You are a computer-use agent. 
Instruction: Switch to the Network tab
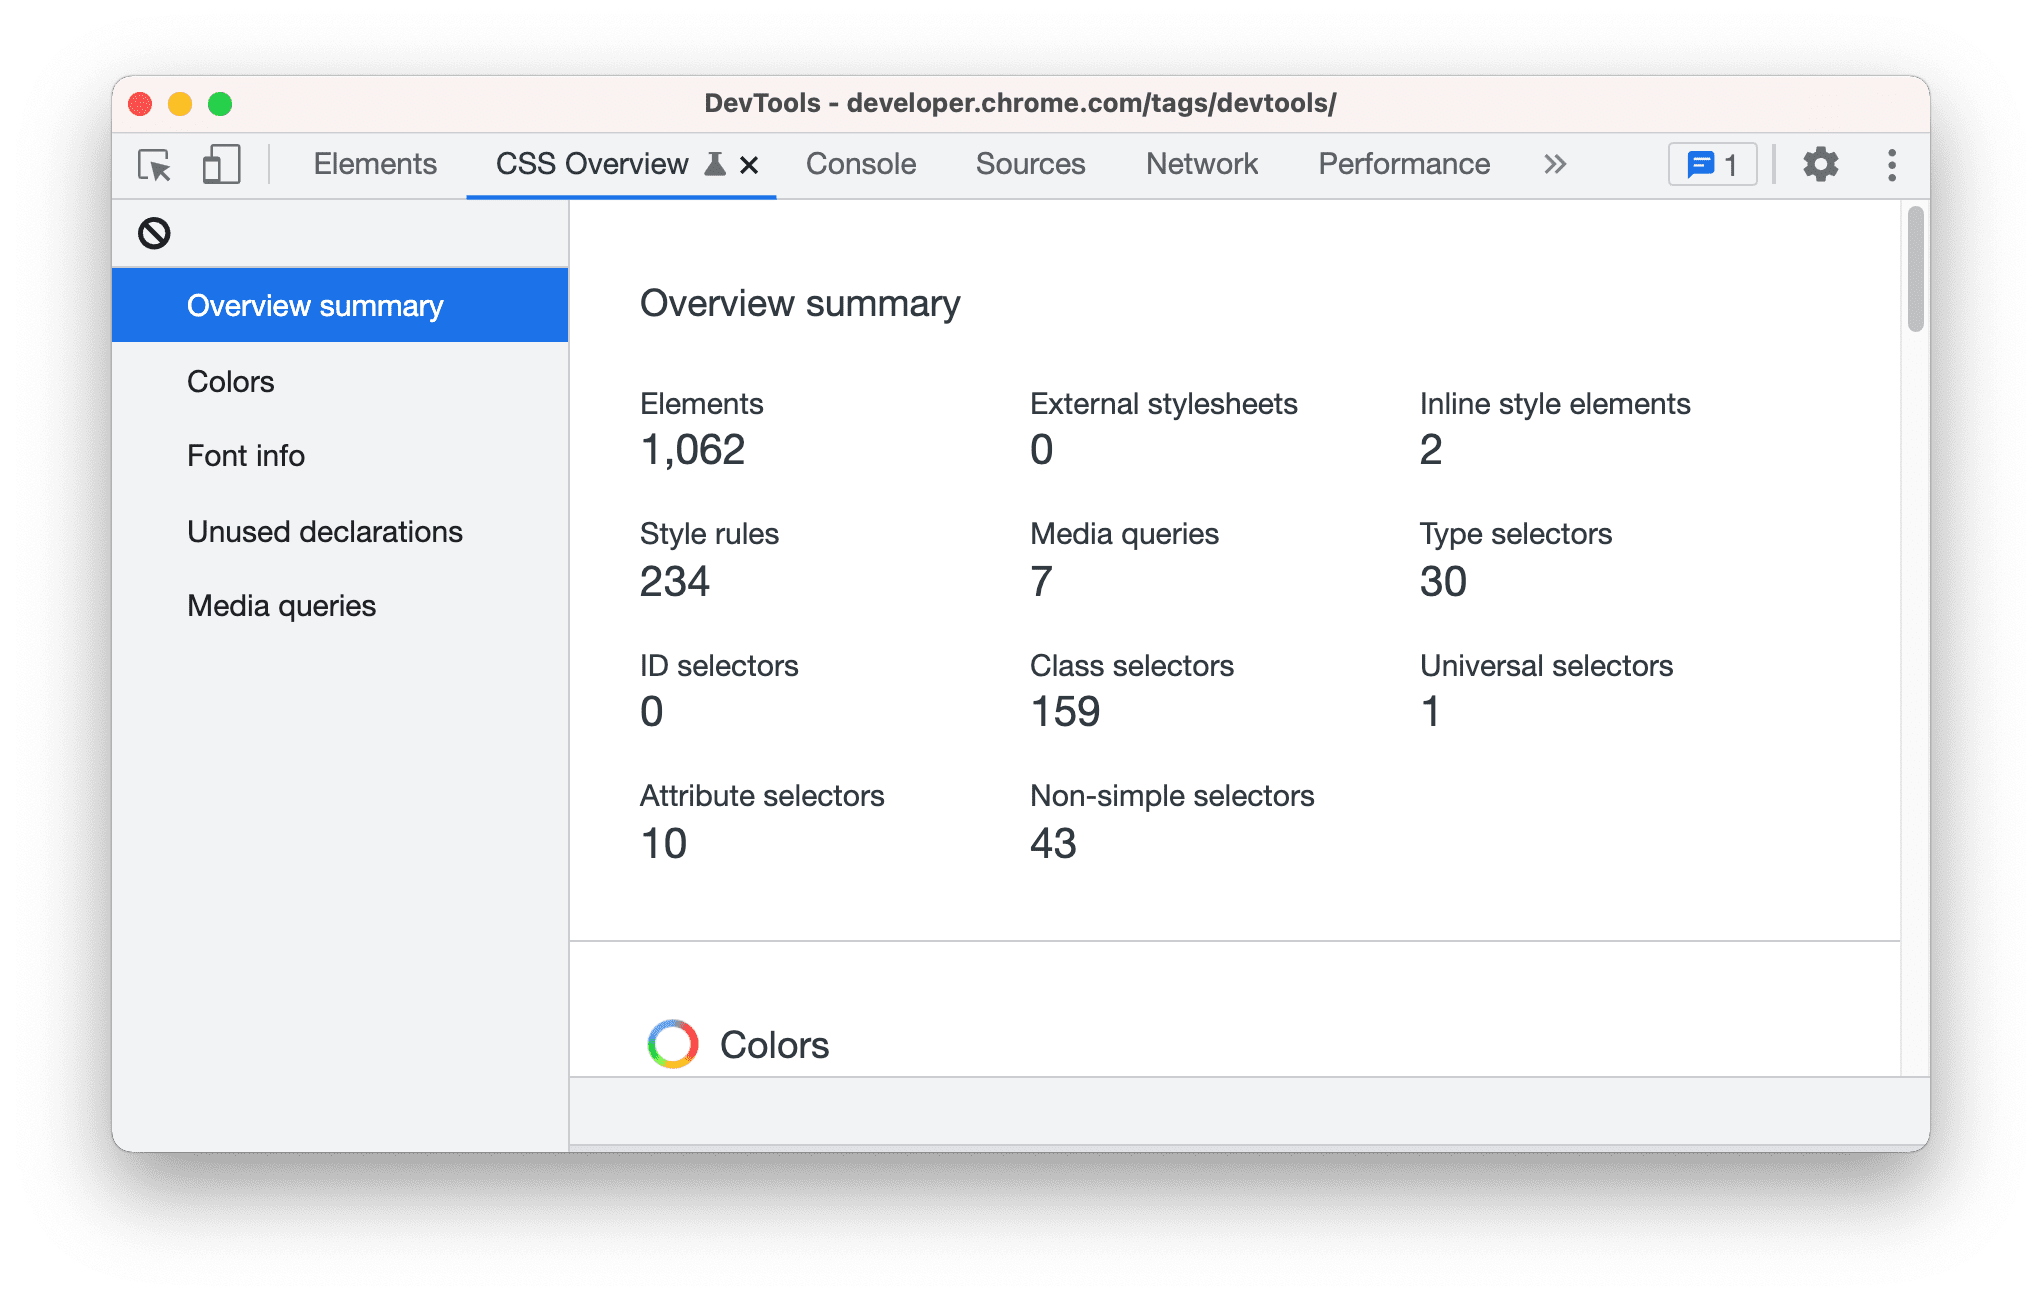coord(1203,164)
